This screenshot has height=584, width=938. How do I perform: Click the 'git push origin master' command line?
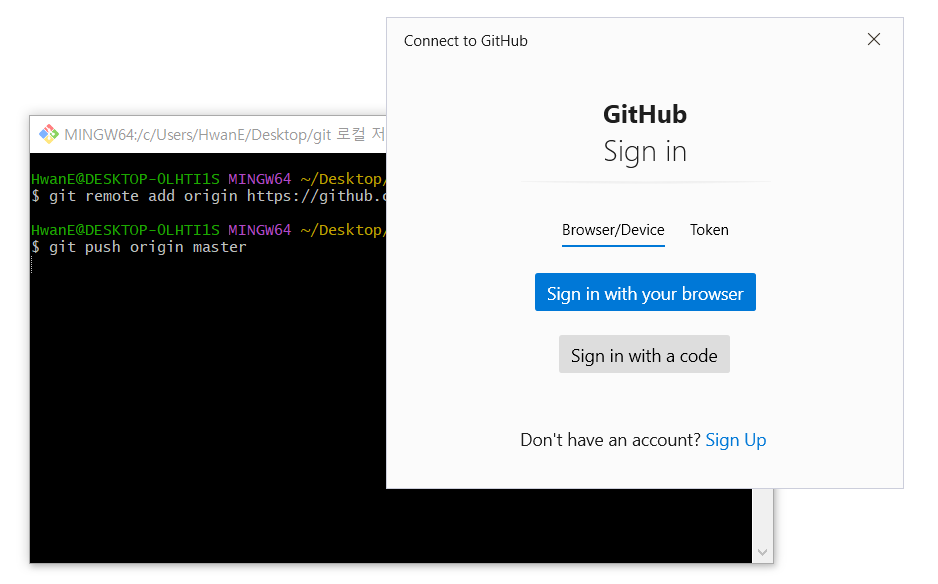[139, 247]
